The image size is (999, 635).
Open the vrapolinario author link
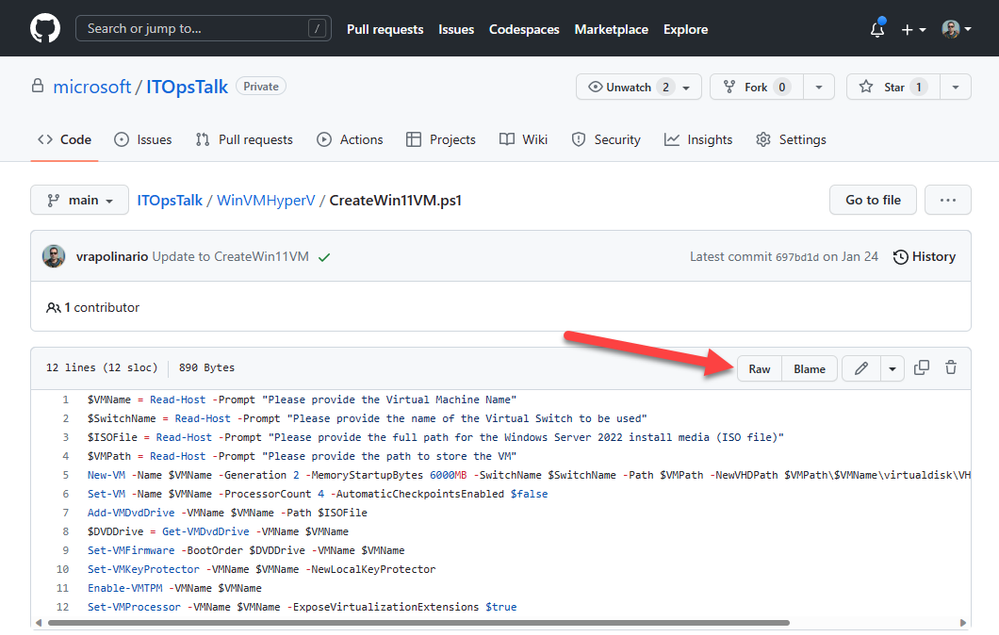pos(112,257)
